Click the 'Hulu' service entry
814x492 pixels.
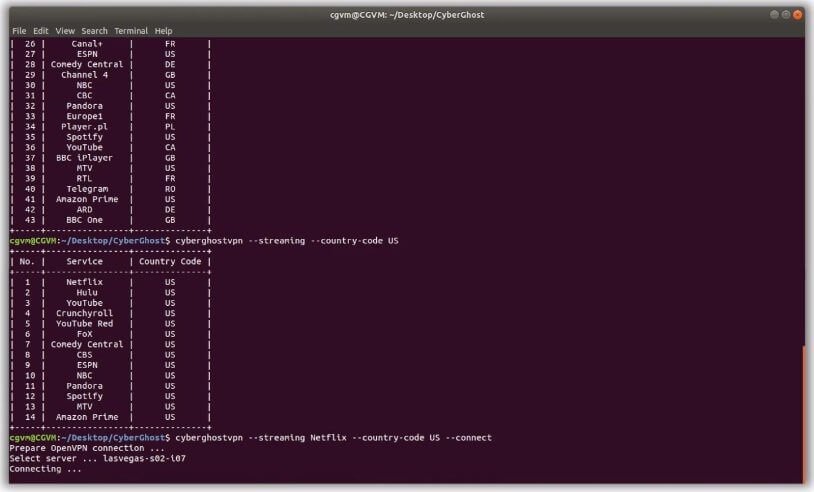point(87,293)
